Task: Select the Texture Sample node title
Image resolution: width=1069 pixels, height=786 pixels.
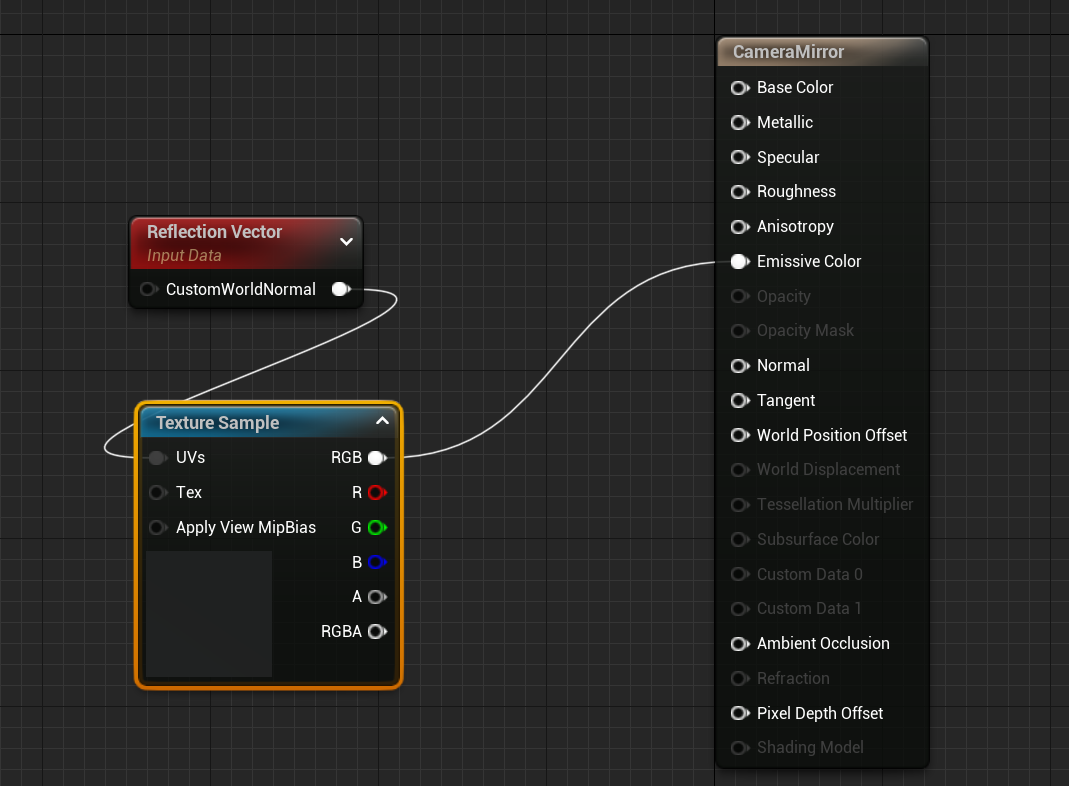Action: pyautogui.click(x=217, y=423)
